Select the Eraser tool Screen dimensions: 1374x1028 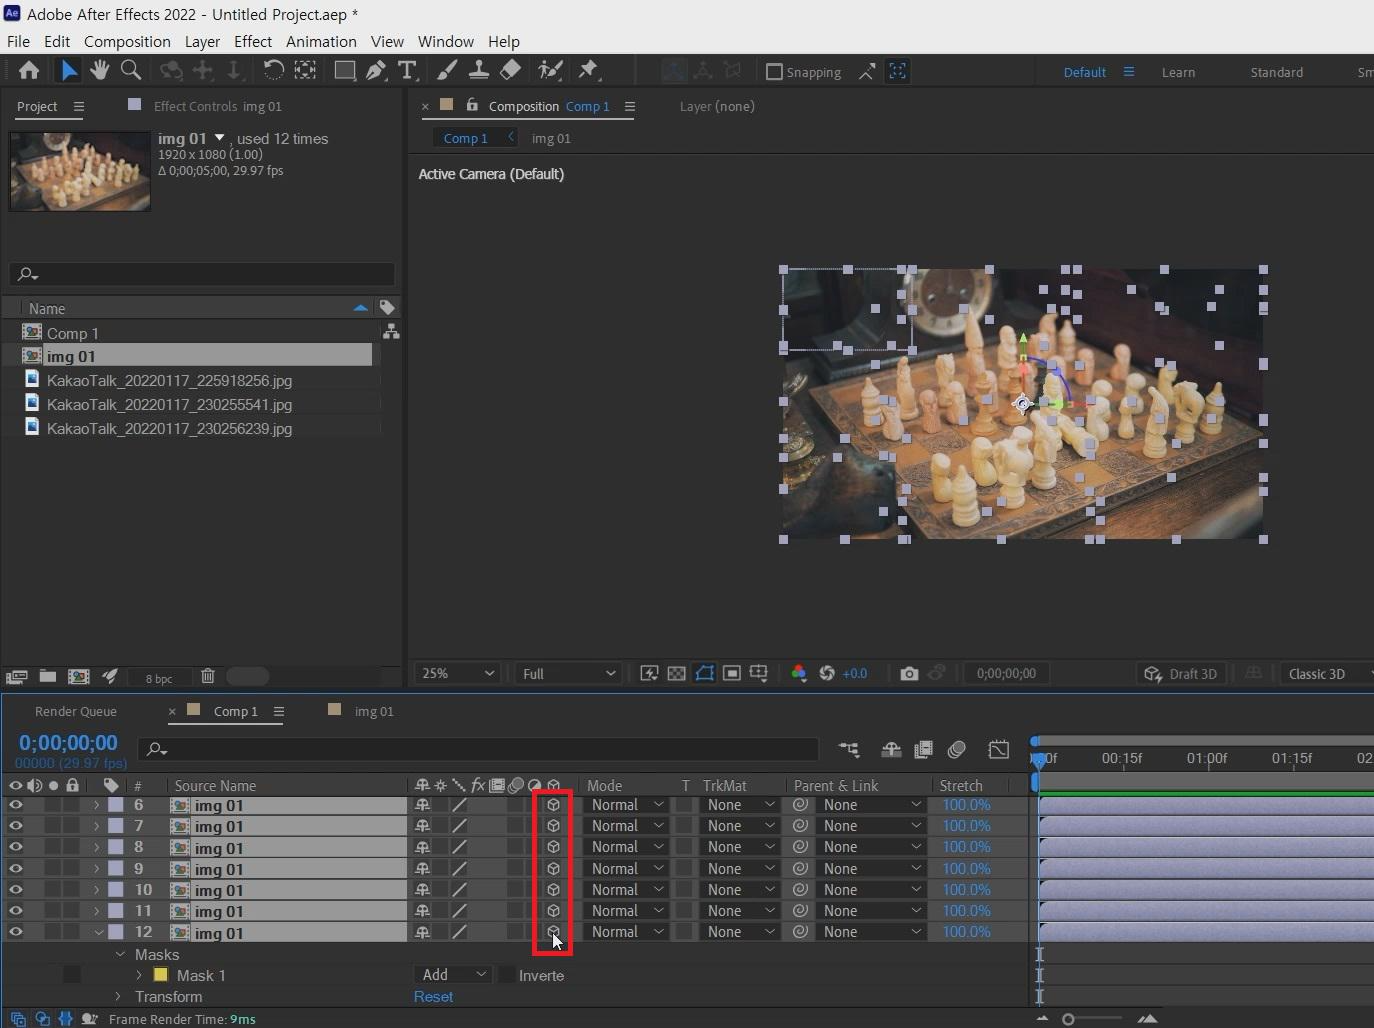pyautogui.click(x=510, y=70)
